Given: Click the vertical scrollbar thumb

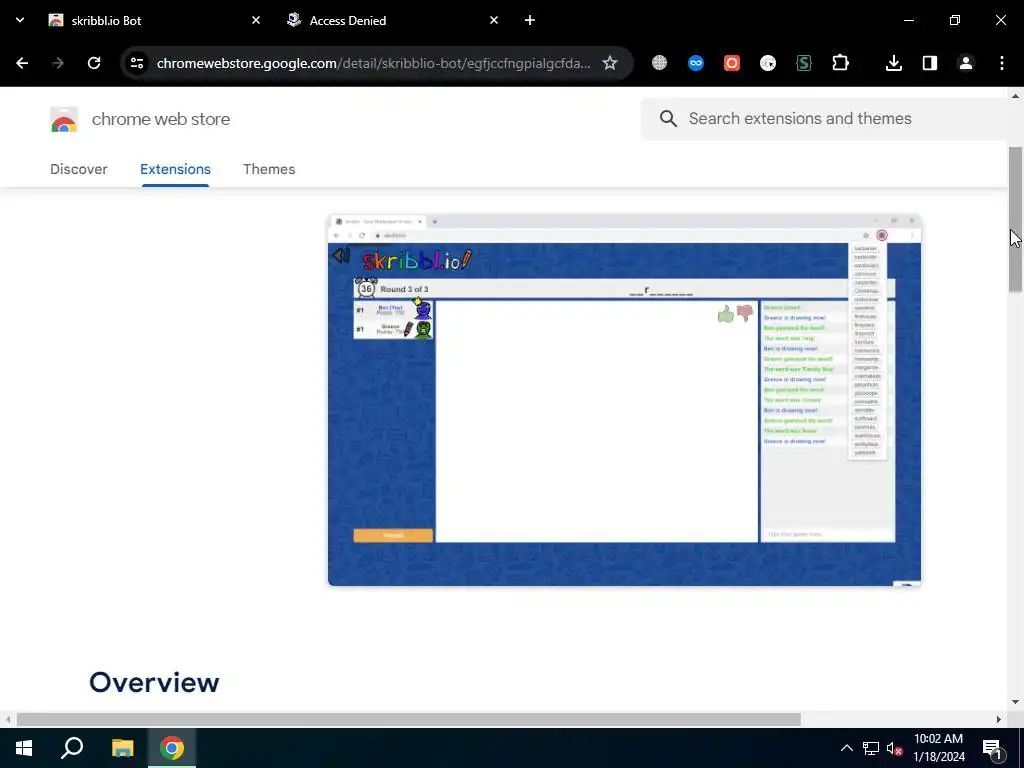Looking at the screenshot, I should (1015, 219).
